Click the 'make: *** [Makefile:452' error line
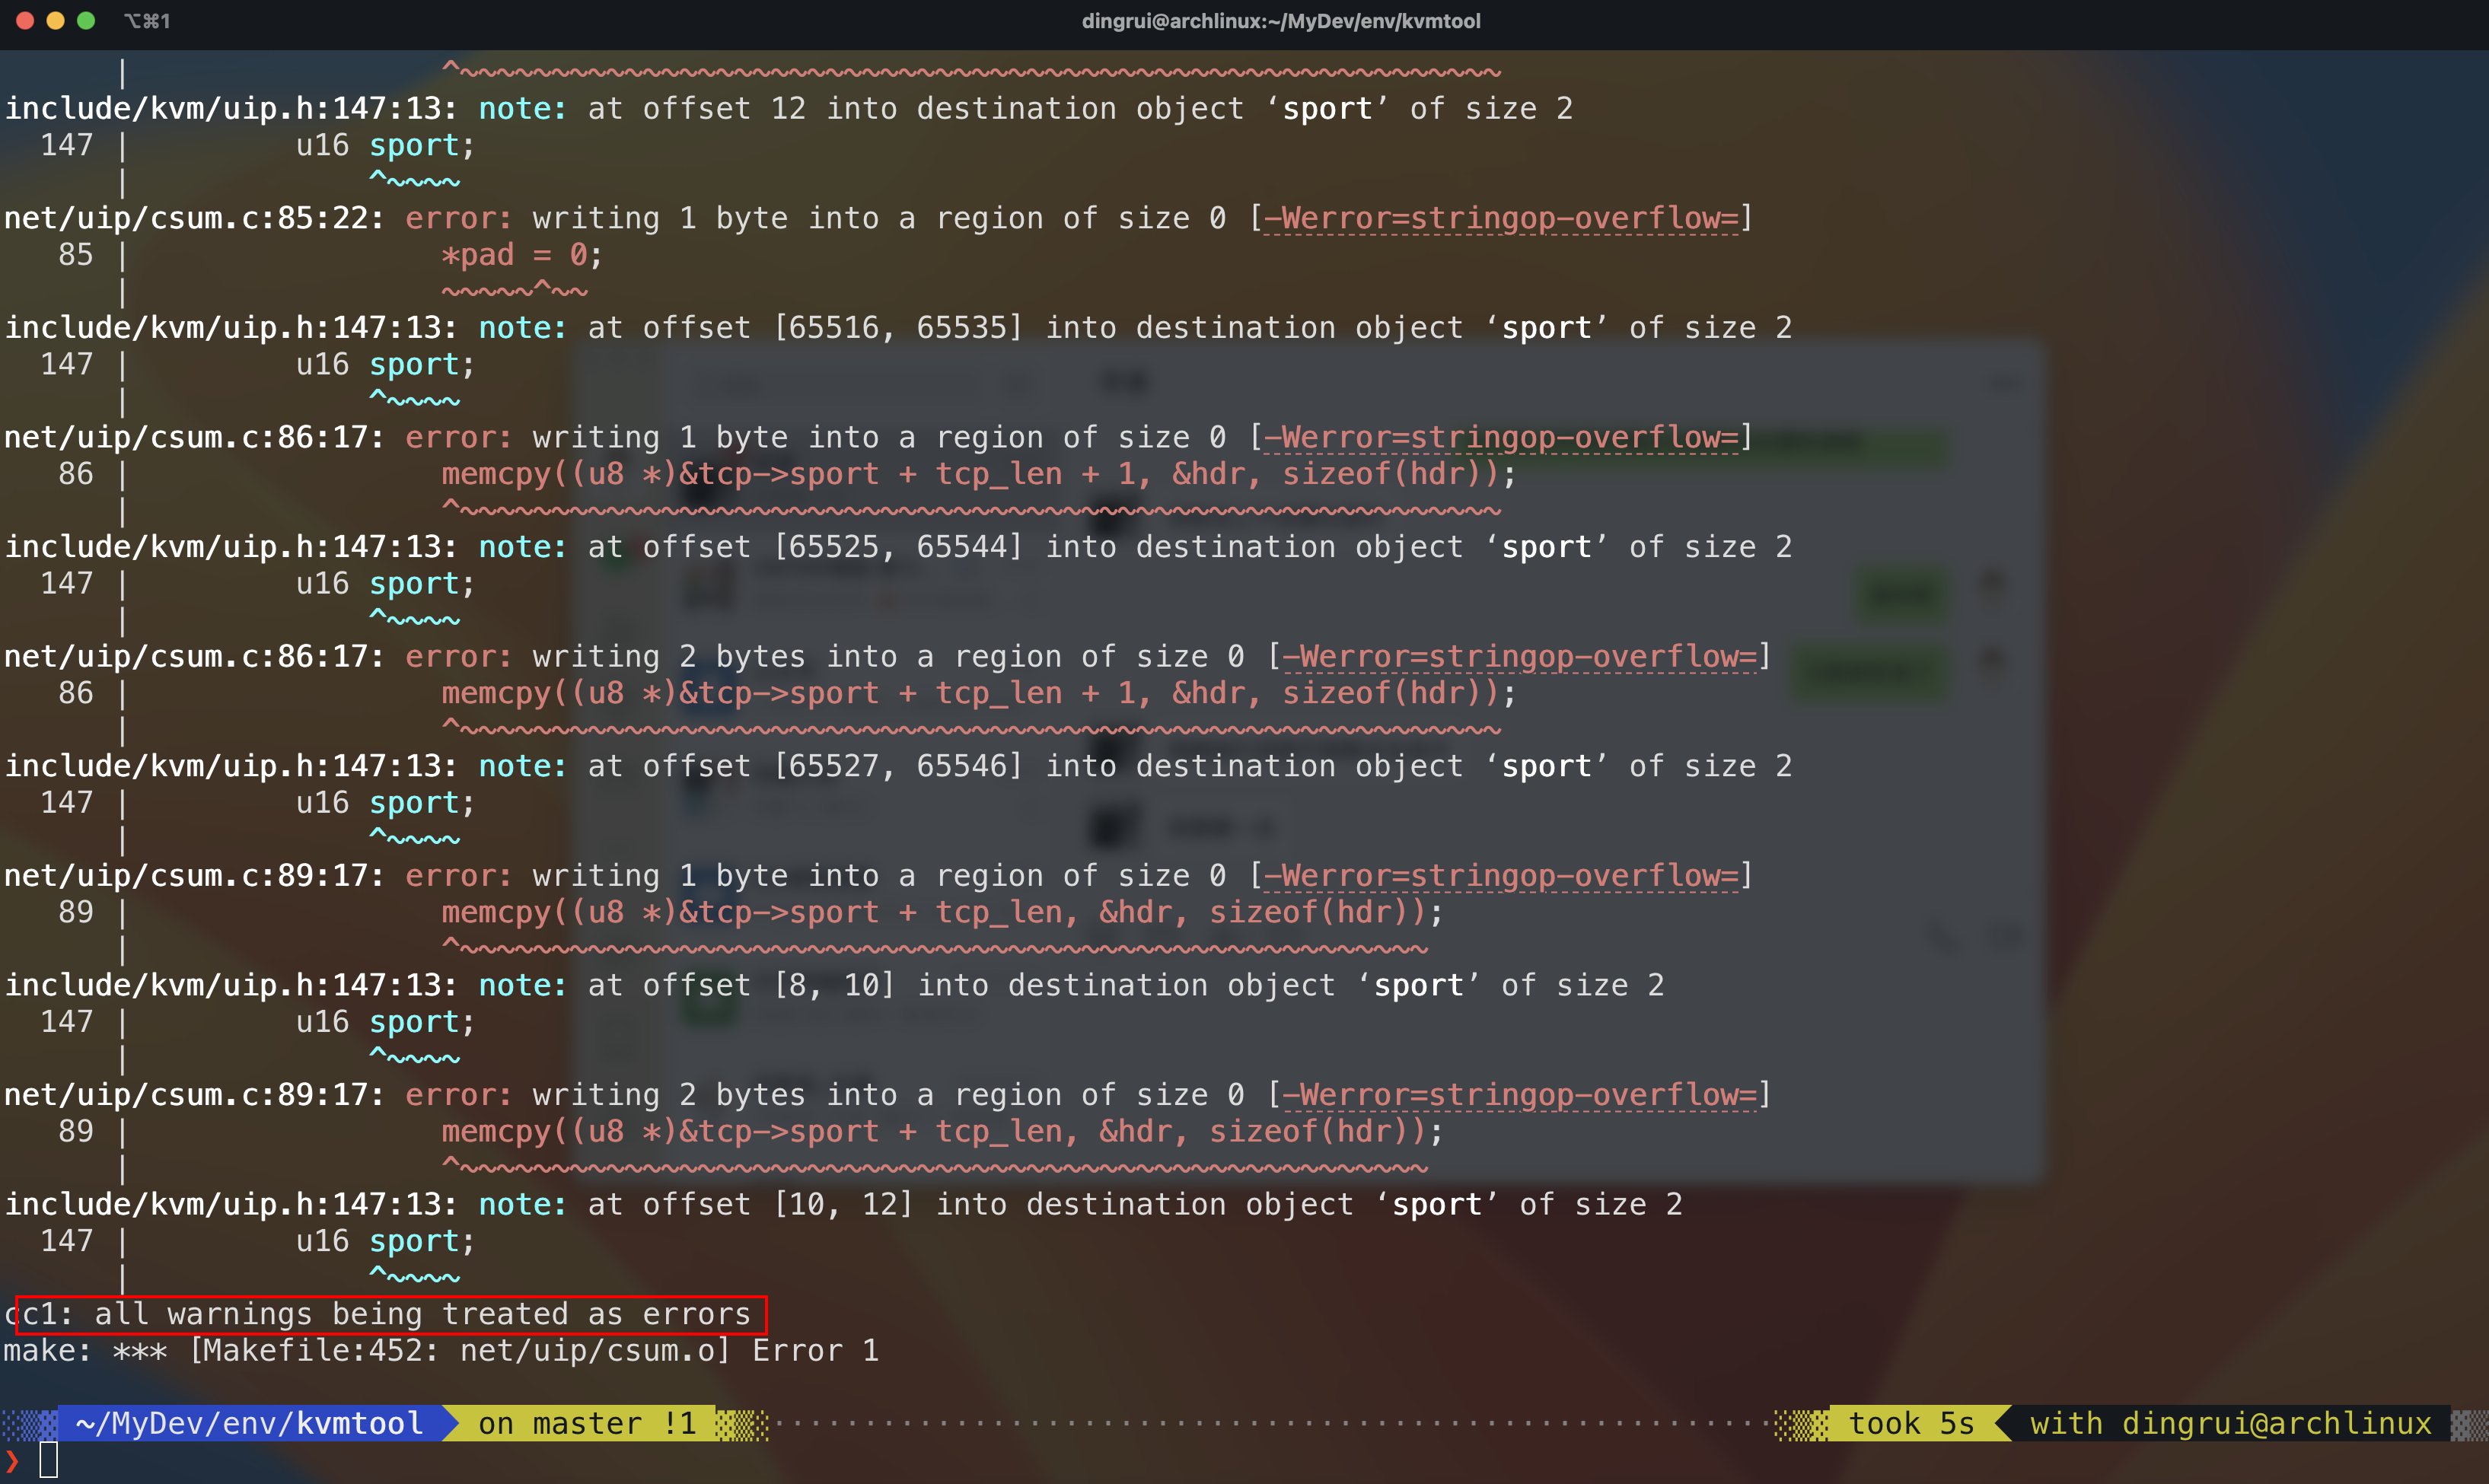The width and height of the screenshot is (2489, 1484). coord(440,1350)
